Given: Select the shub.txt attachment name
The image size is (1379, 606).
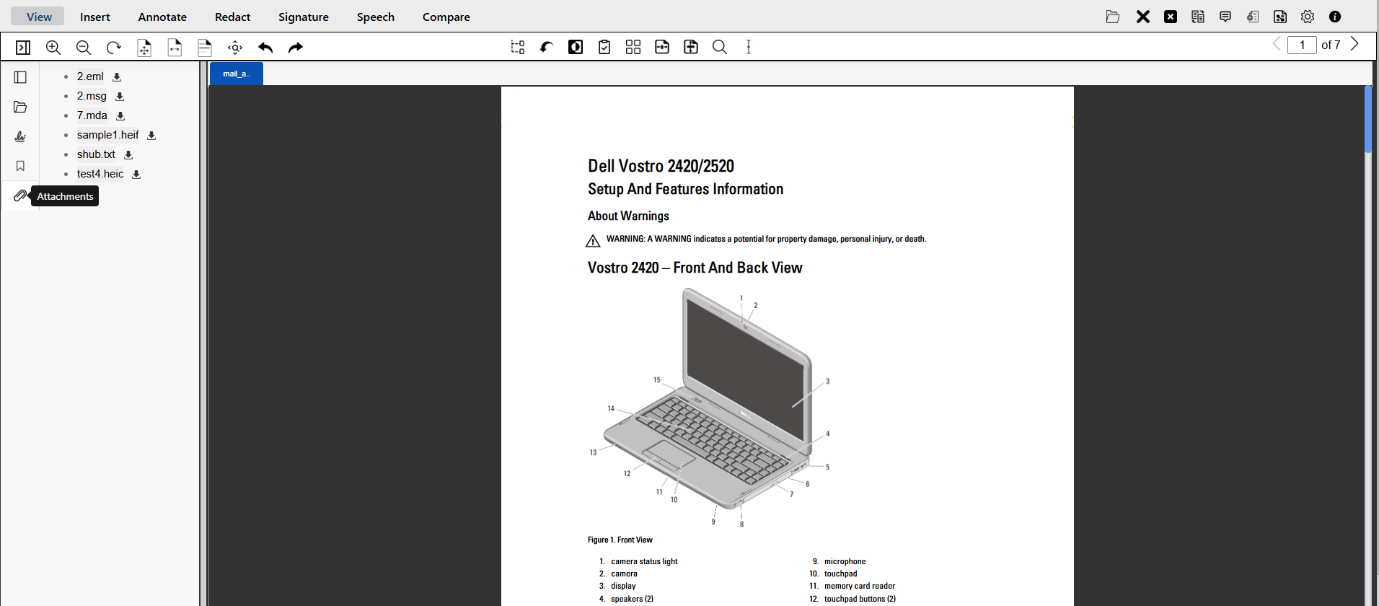Looking at the screenshot, I should 96,154.
